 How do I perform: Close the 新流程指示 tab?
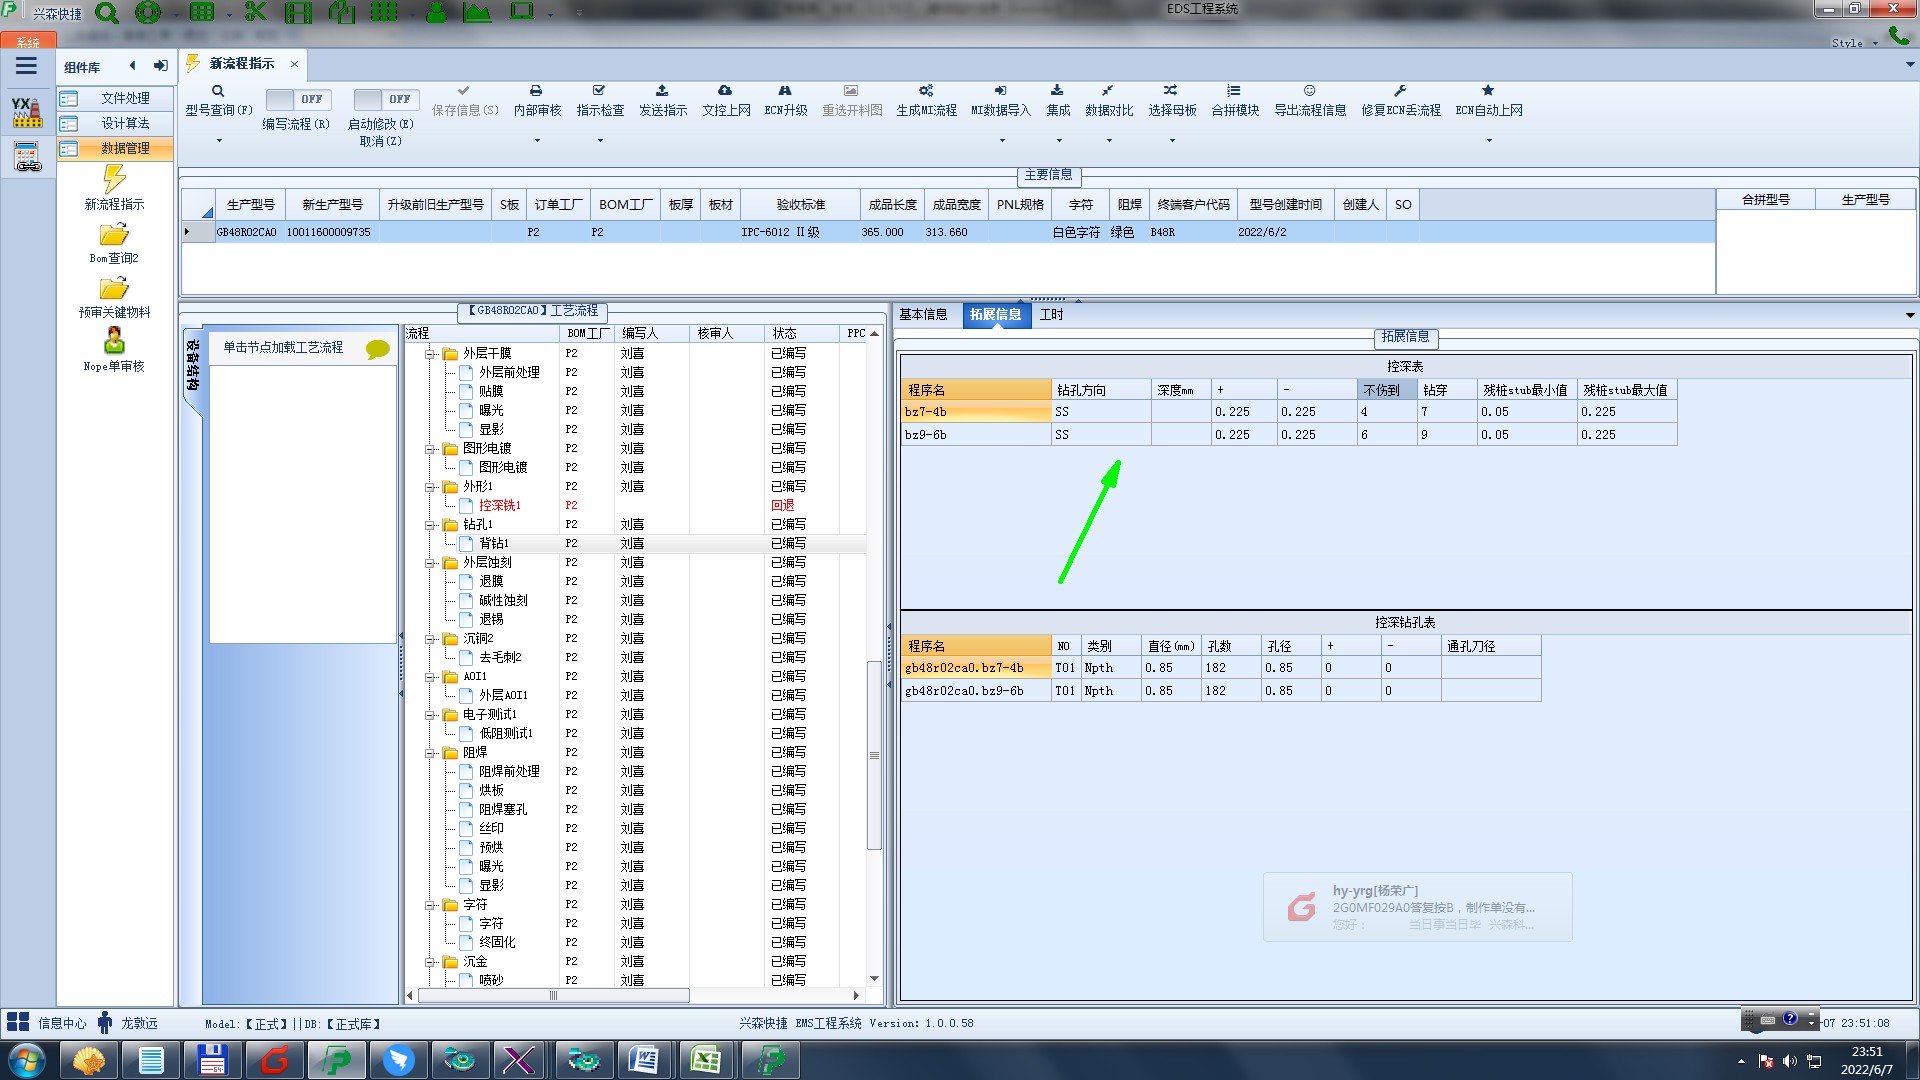click(294, 64)
